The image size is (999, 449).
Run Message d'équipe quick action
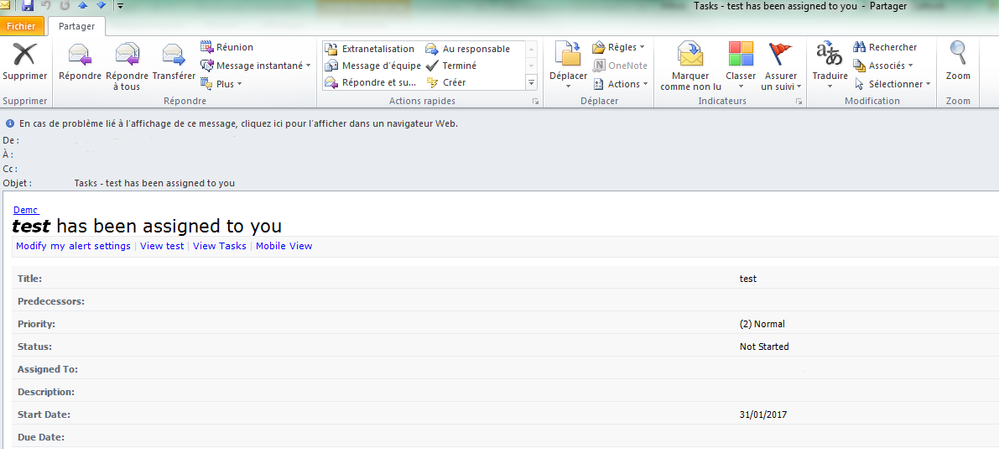tap(373, 66)
